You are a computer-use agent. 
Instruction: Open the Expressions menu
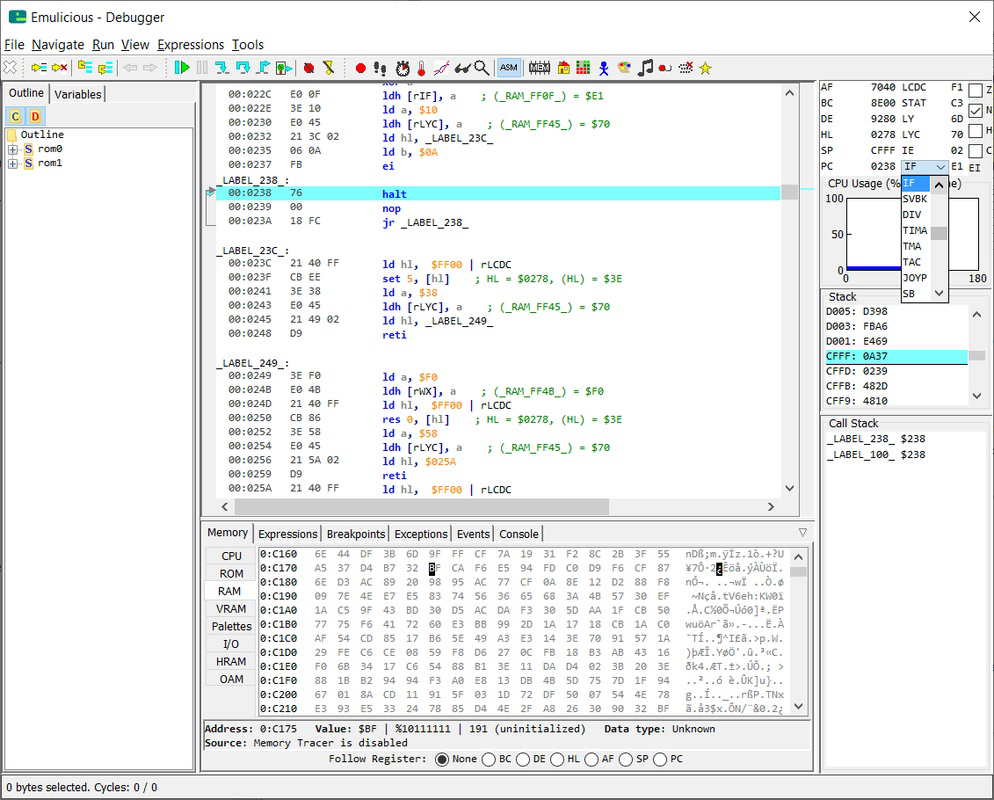coord(190,44)
